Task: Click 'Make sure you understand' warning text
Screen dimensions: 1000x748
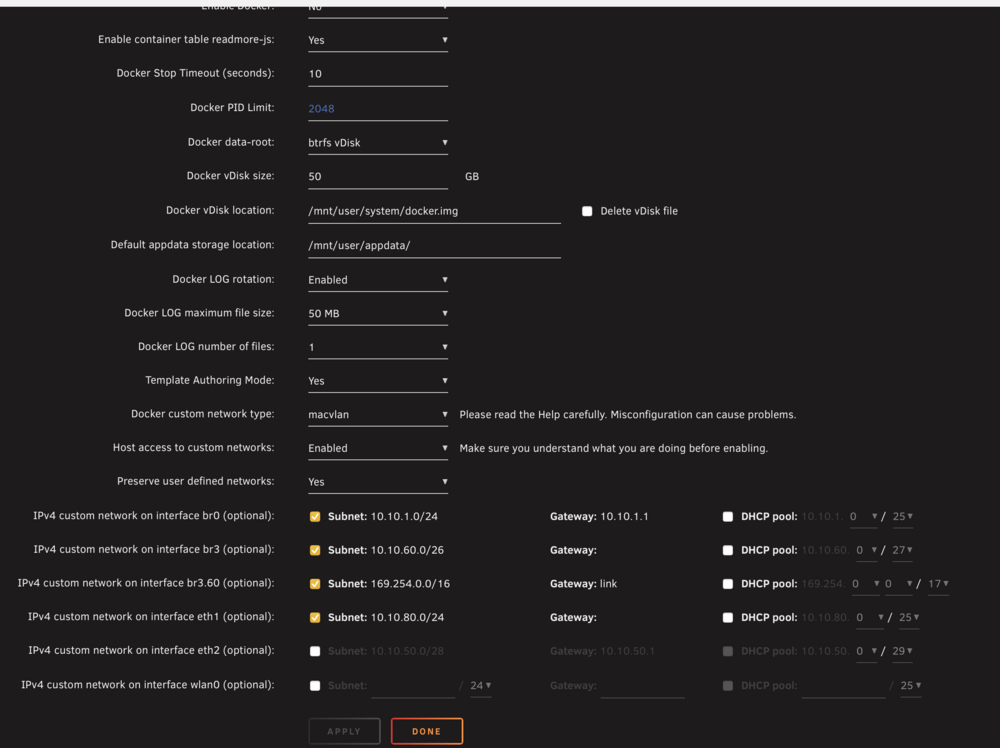Action: 614,448
